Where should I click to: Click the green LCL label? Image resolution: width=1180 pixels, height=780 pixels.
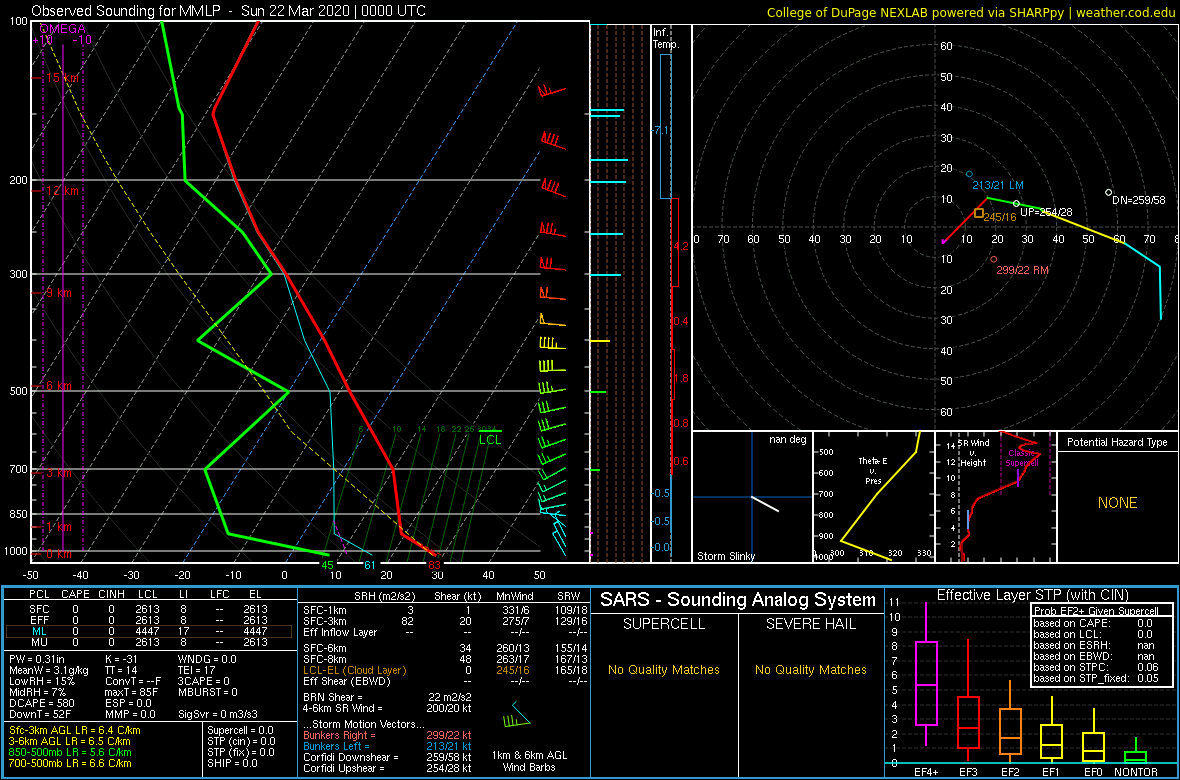point(490,440)
